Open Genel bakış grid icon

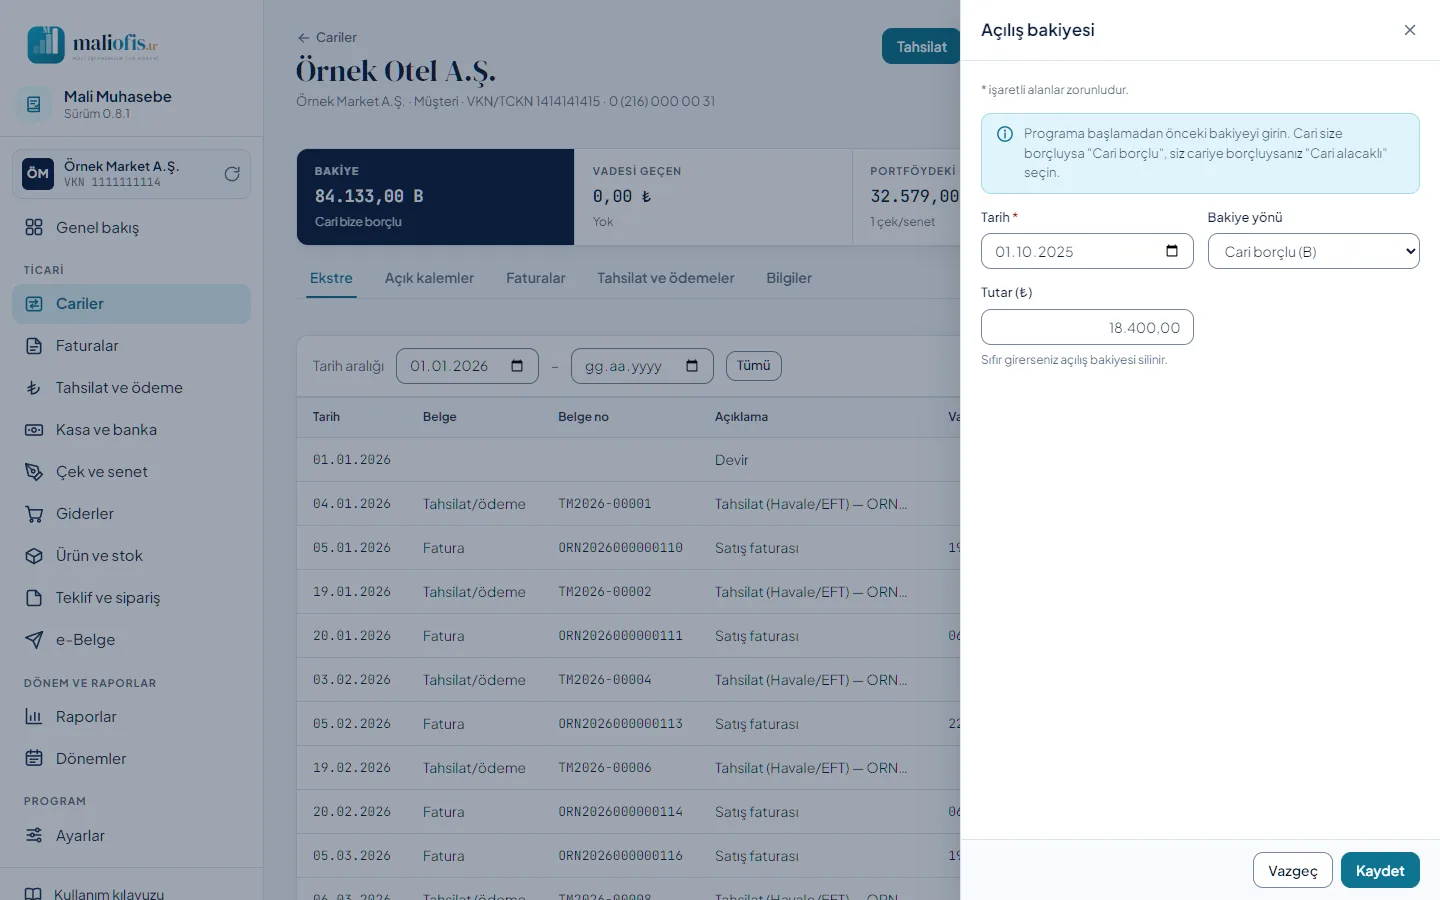point(34,227)
